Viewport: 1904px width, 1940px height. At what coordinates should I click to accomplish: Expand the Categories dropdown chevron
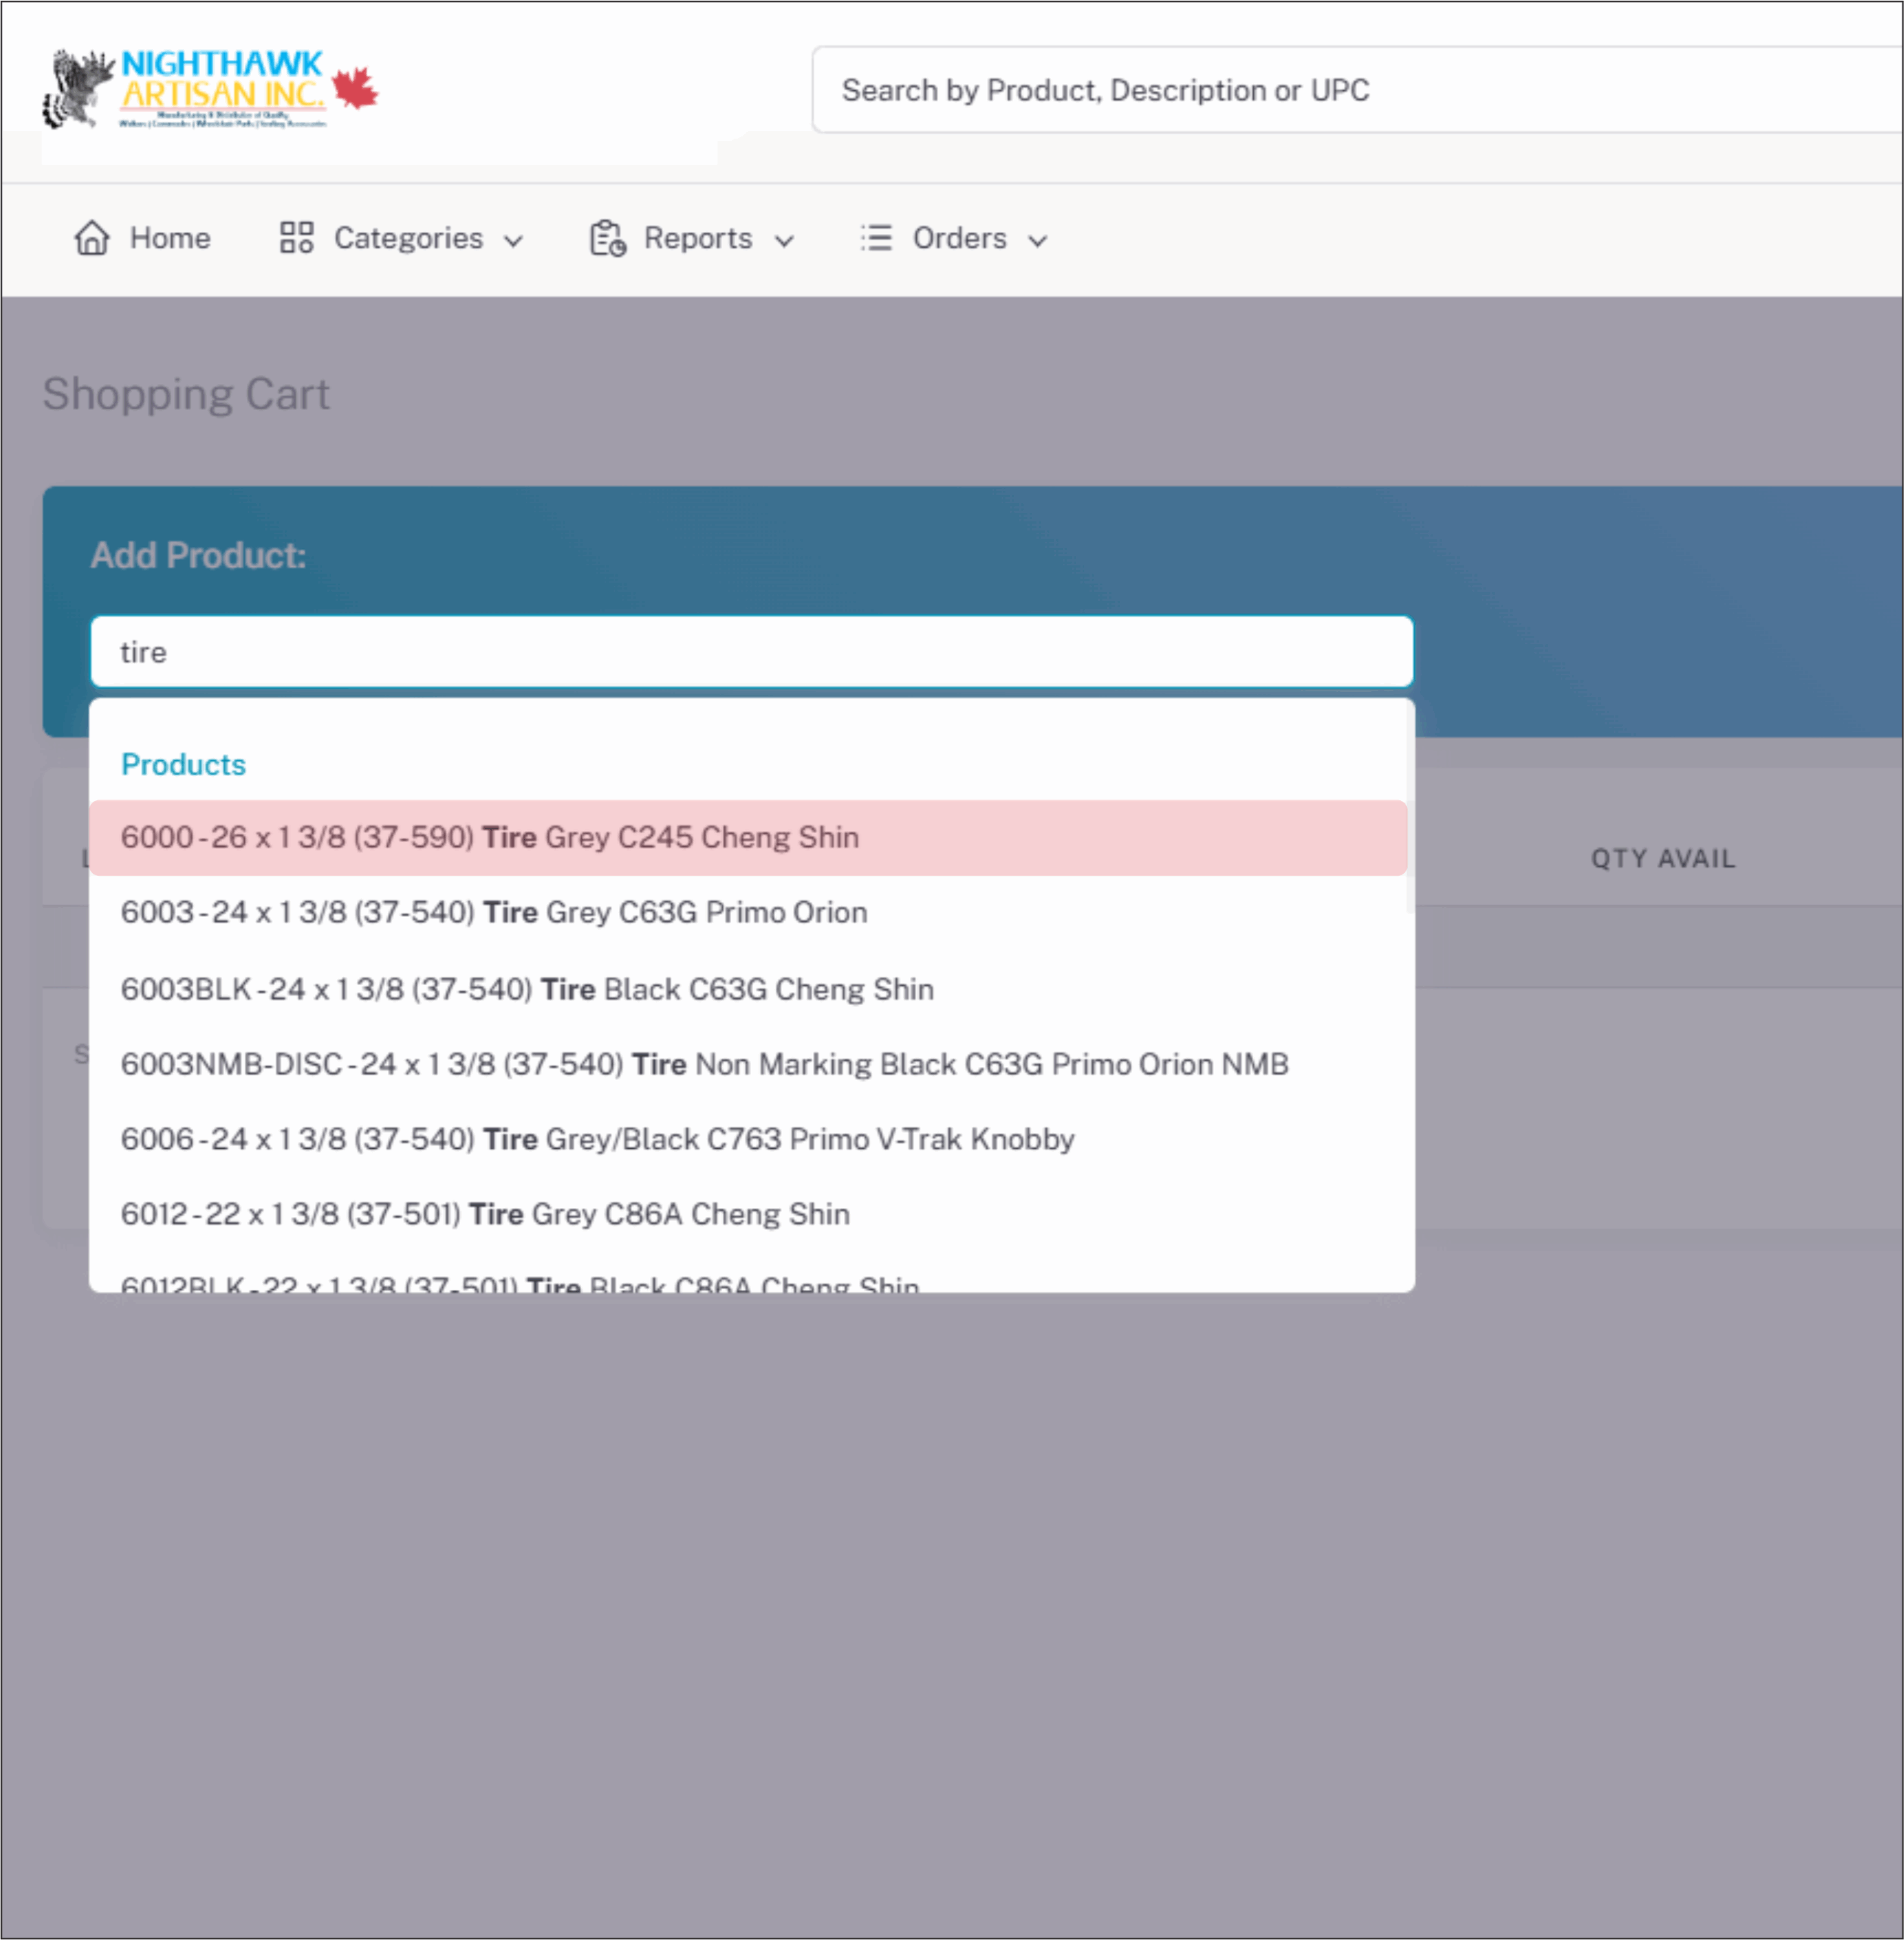pos(514,241)
